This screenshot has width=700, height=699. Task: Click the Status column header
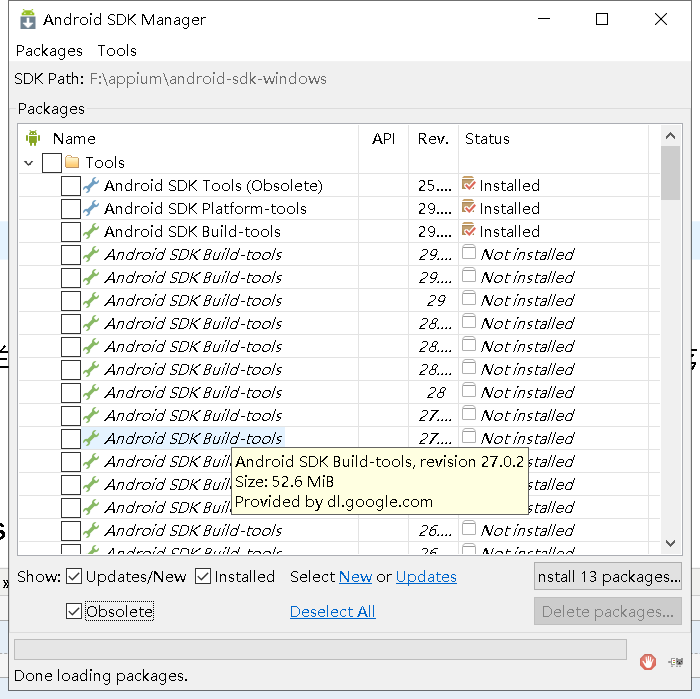click(487, 138)
